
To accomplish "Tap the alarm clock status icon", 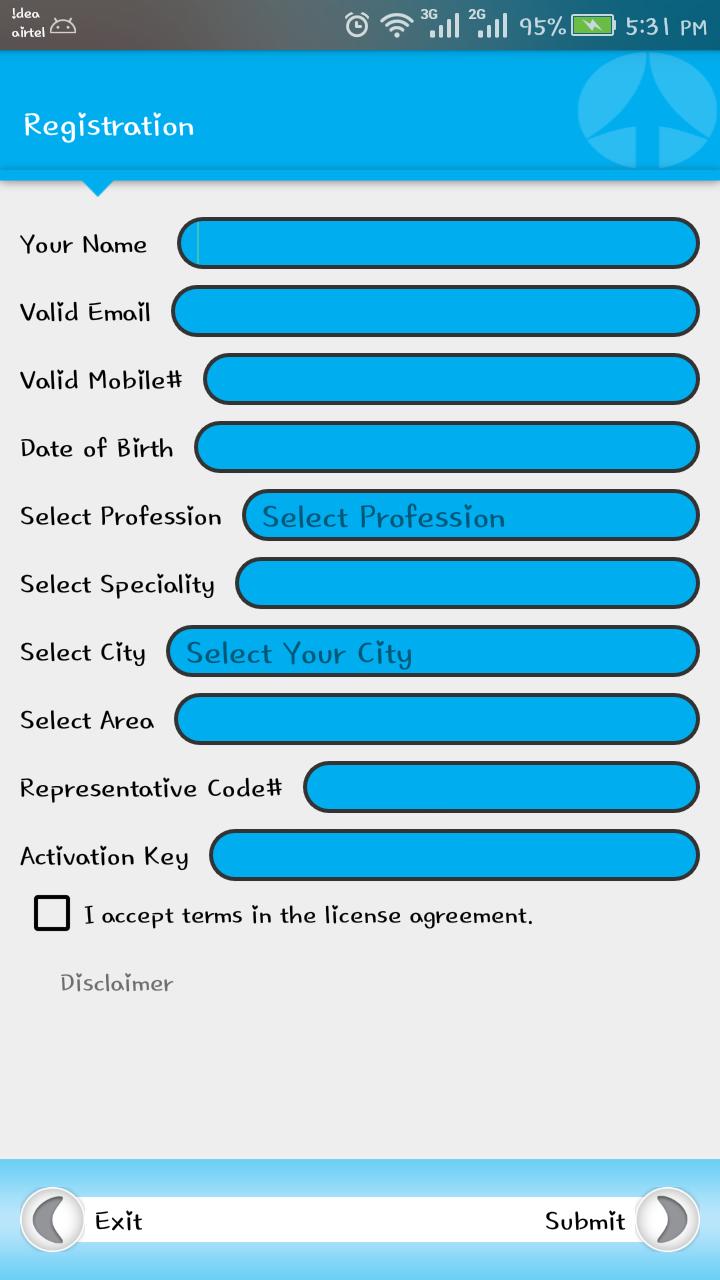I will pos(357,26).
